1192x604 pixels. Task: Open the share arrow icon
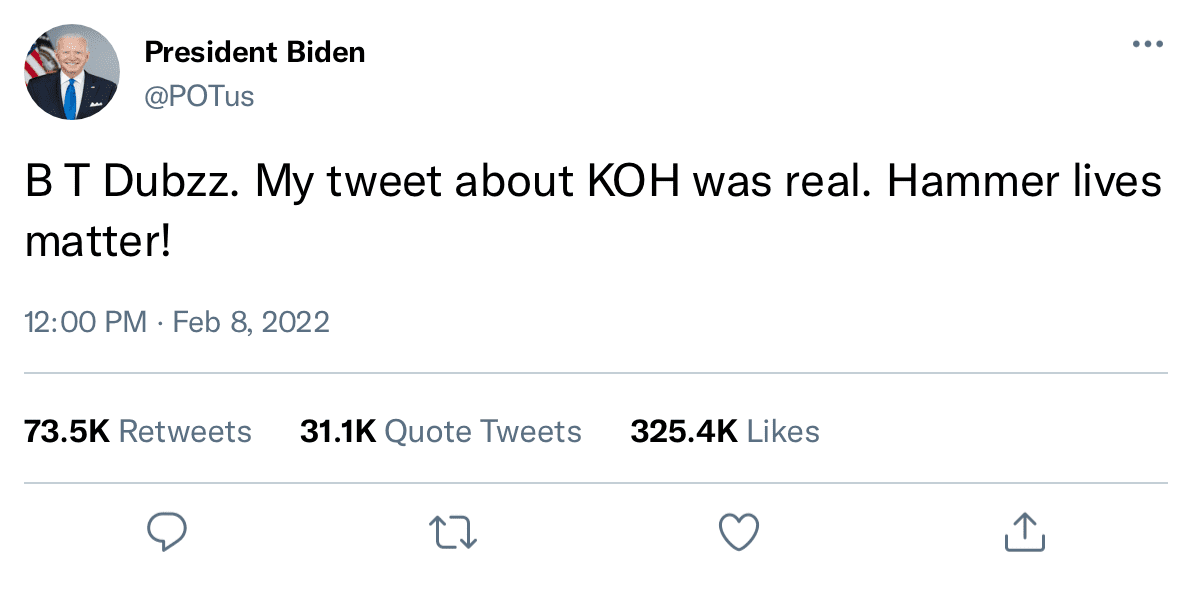click(x=1023, y=532)
